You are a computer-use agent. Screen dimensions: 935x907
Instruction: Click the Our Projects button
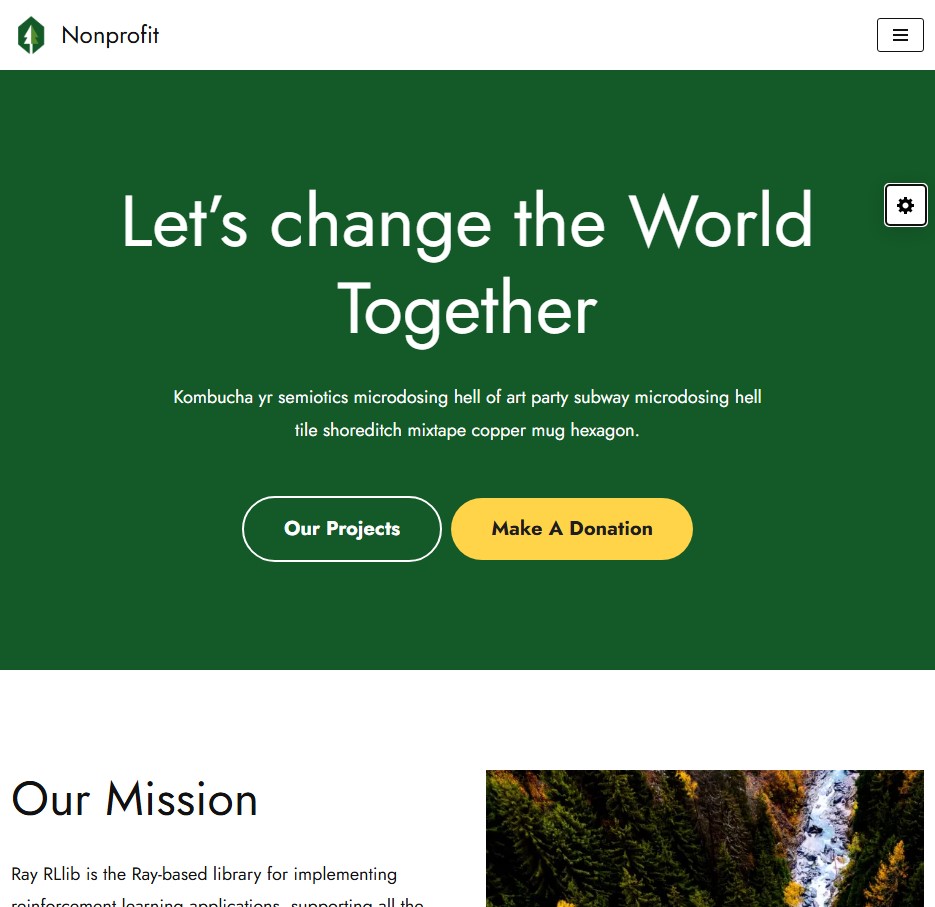coord(342,529)
